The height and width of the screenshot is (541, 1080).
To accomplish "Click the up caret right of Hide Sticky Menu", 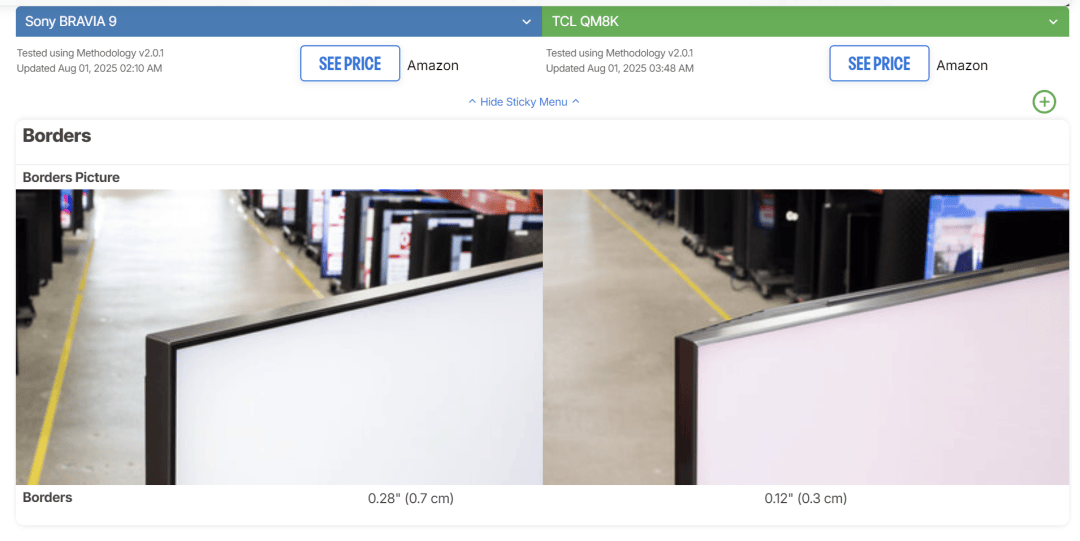I will tap(576, 101).
